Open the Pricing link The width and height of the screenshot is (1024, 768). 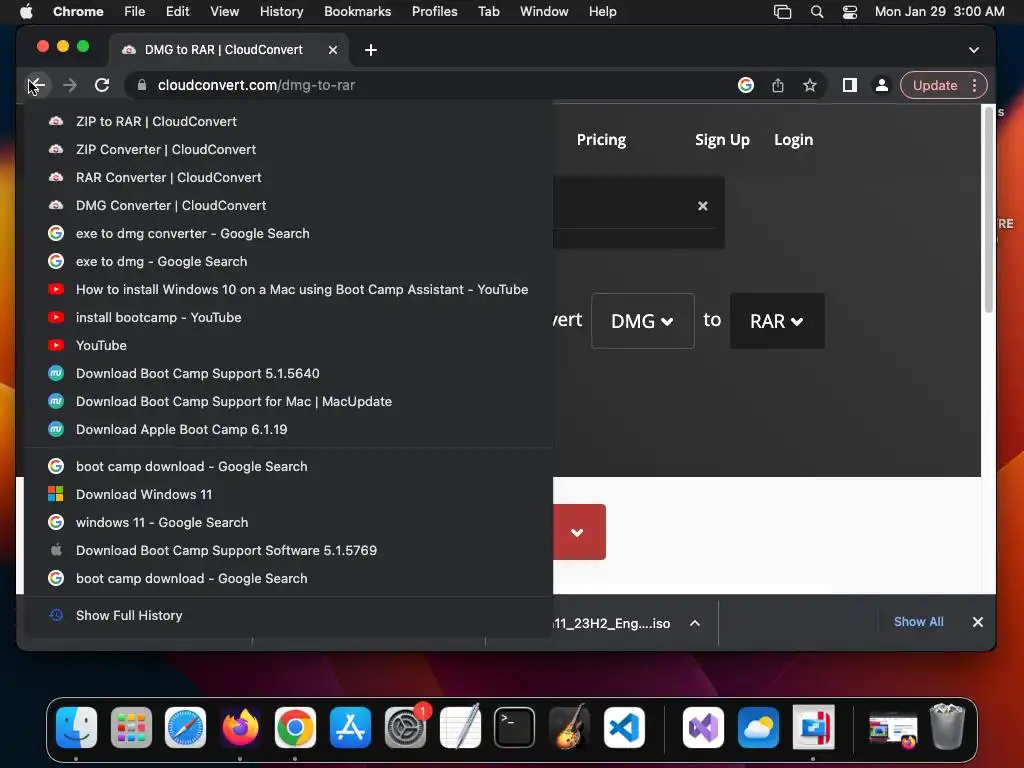coord(601,140)
